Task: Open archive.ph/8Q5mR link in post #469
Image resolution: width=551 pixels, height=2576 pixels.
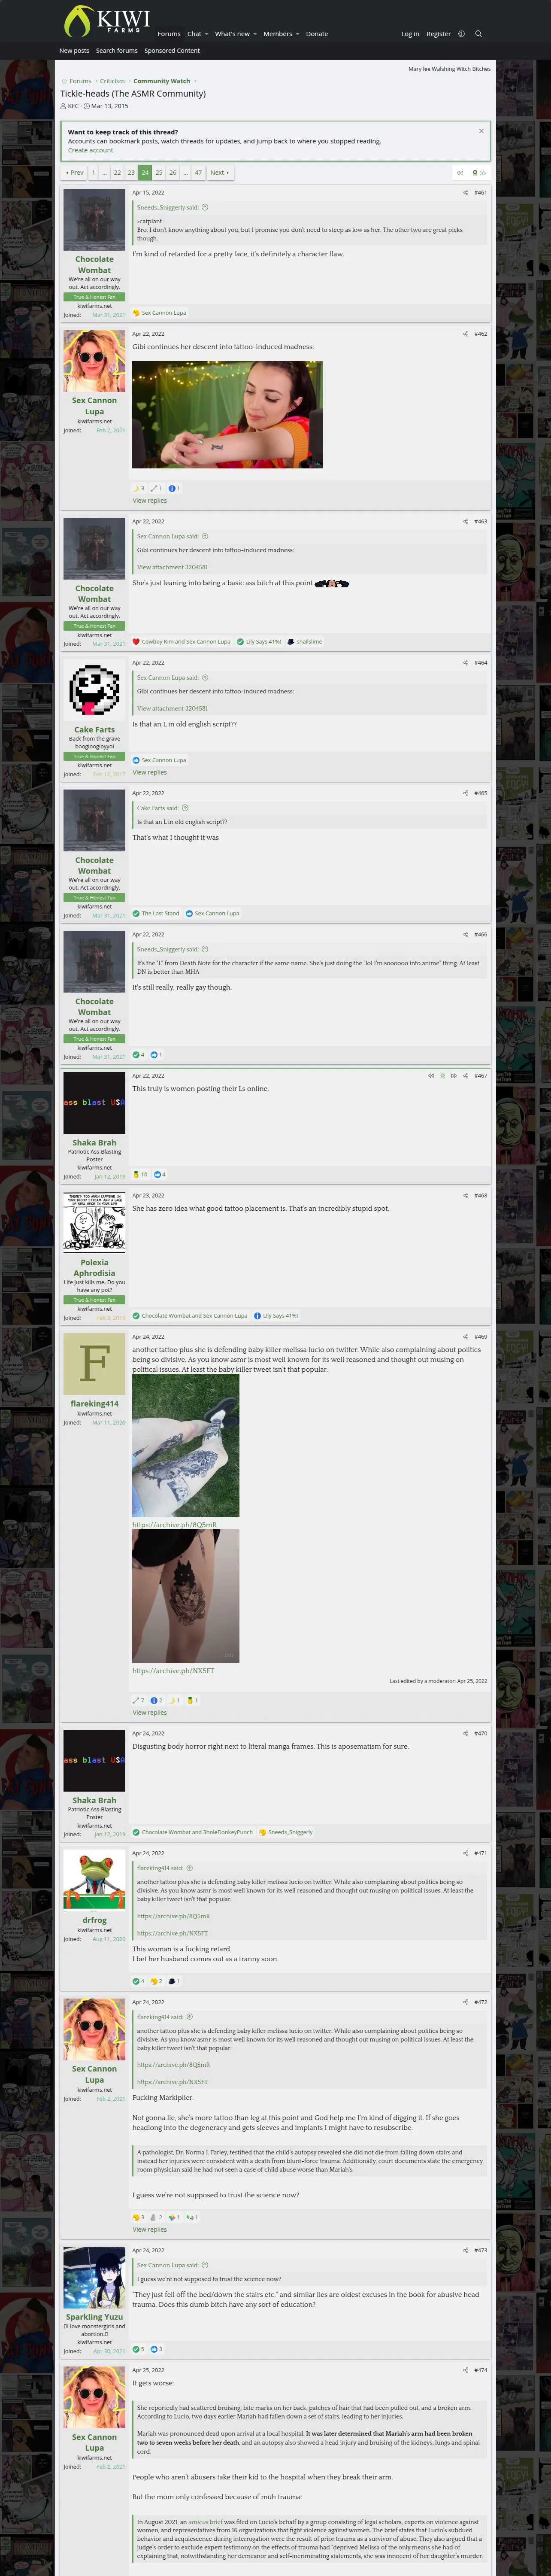Action: 174,1525
